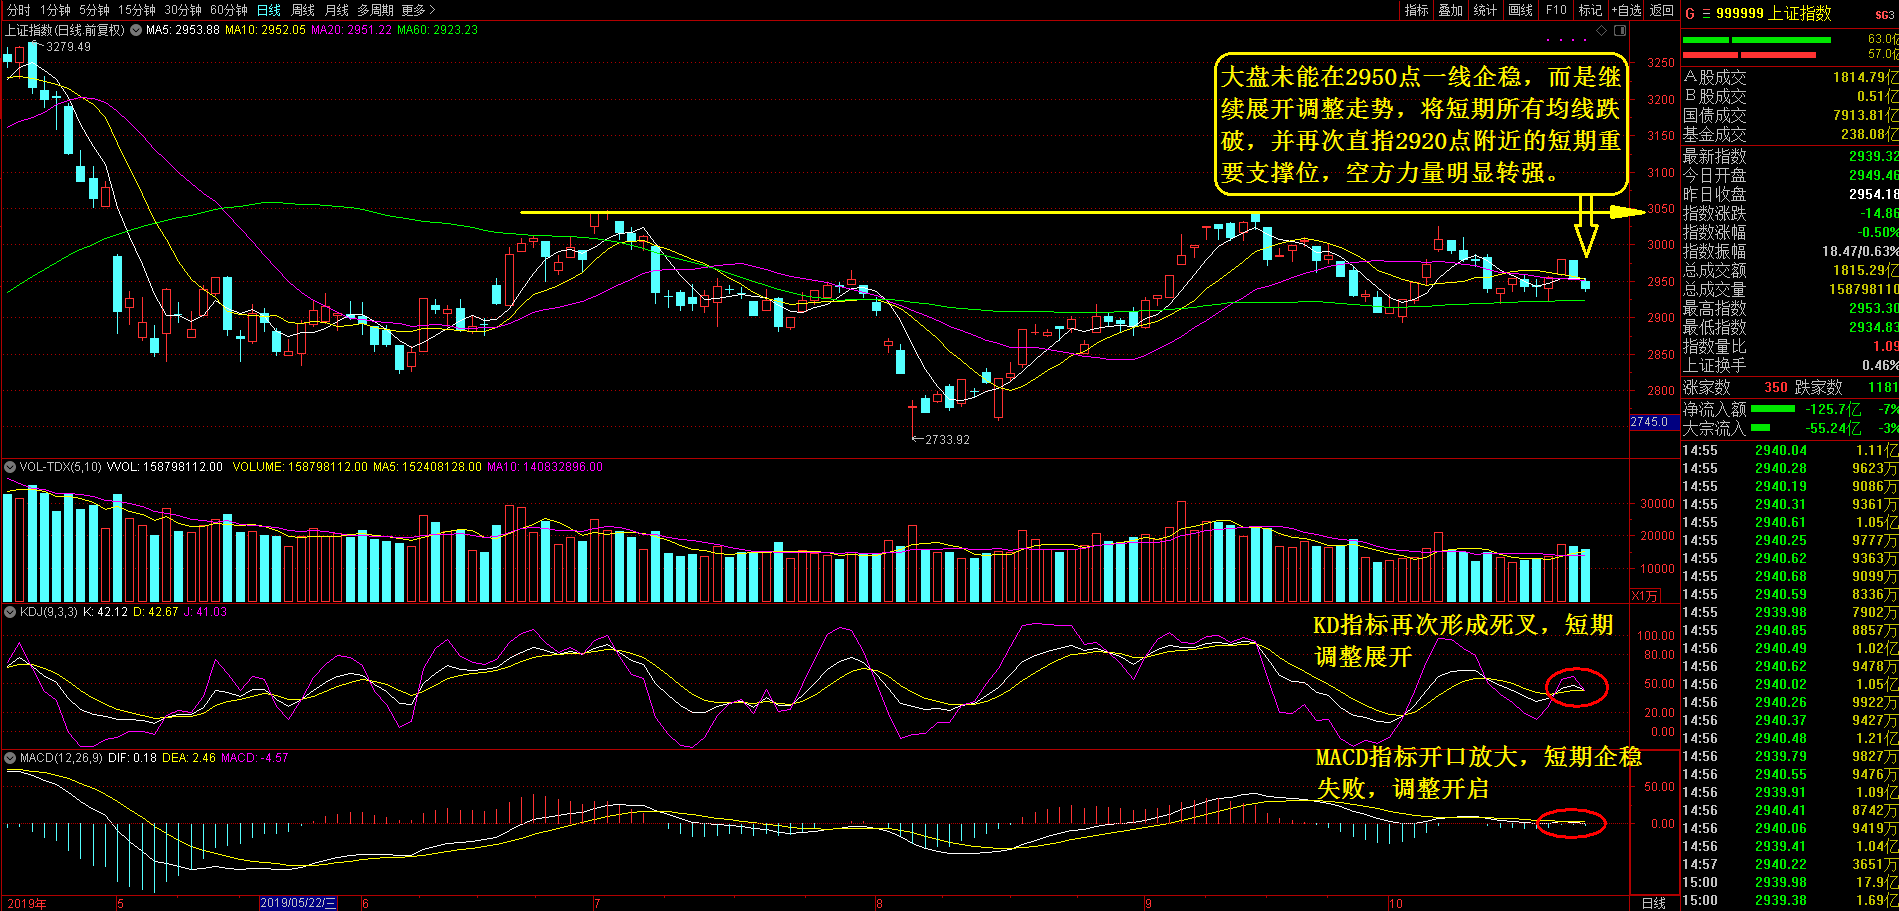
Task: Open the F10 company info
Action: [1556, 10]
